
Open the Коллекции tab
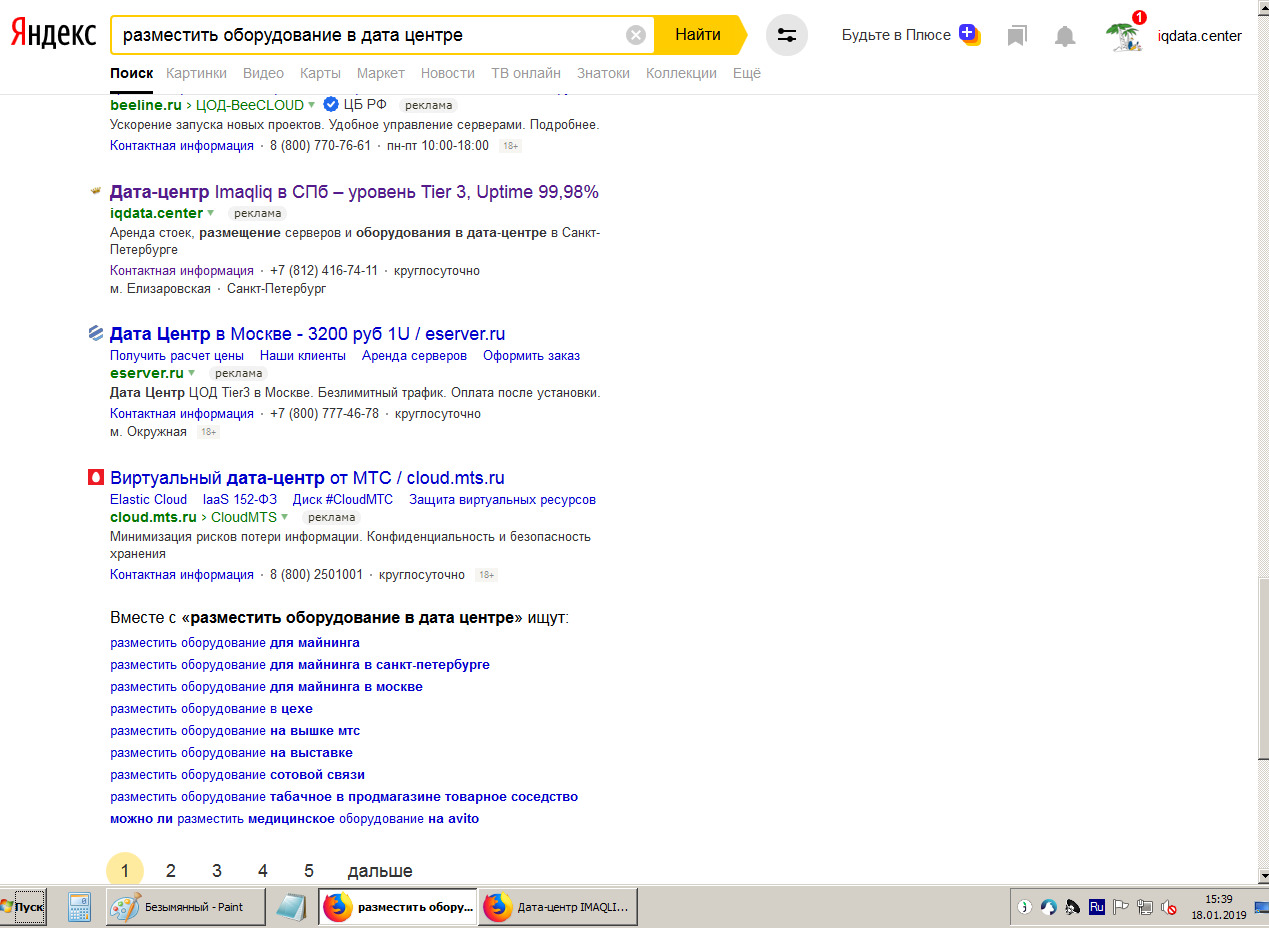pos(681,73)
